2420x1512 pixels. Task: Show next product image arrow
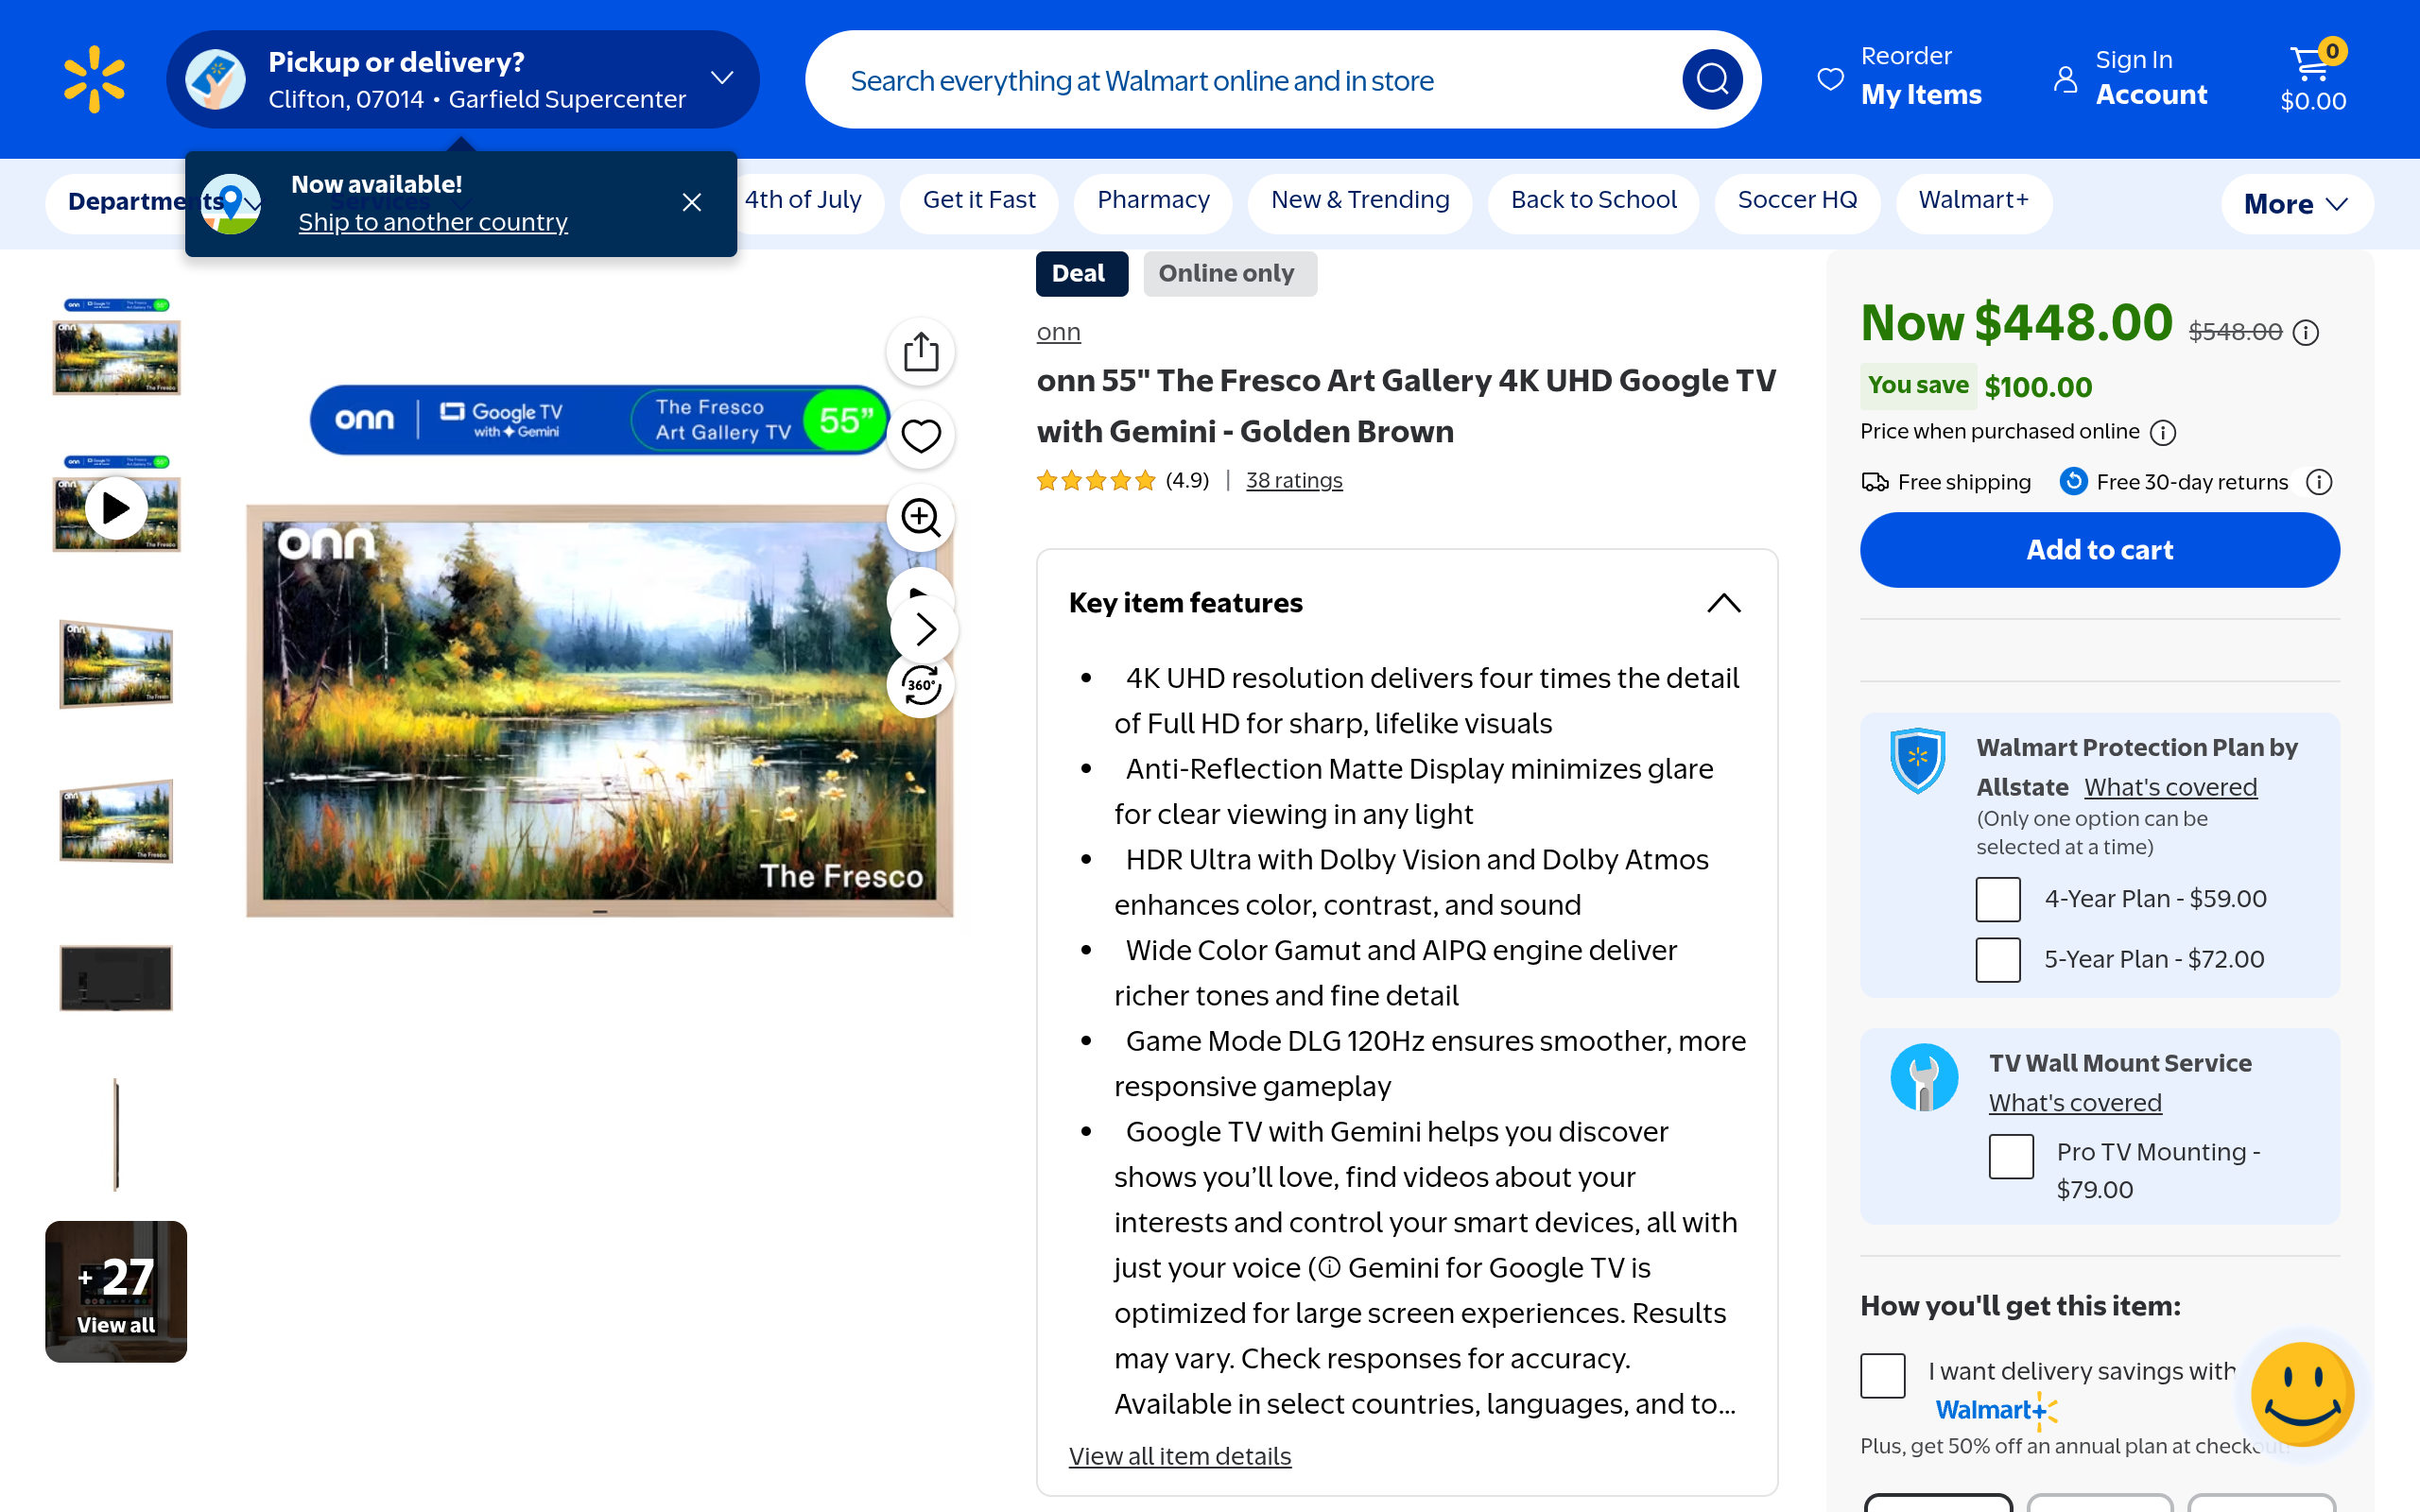click(x=925, y=629)
